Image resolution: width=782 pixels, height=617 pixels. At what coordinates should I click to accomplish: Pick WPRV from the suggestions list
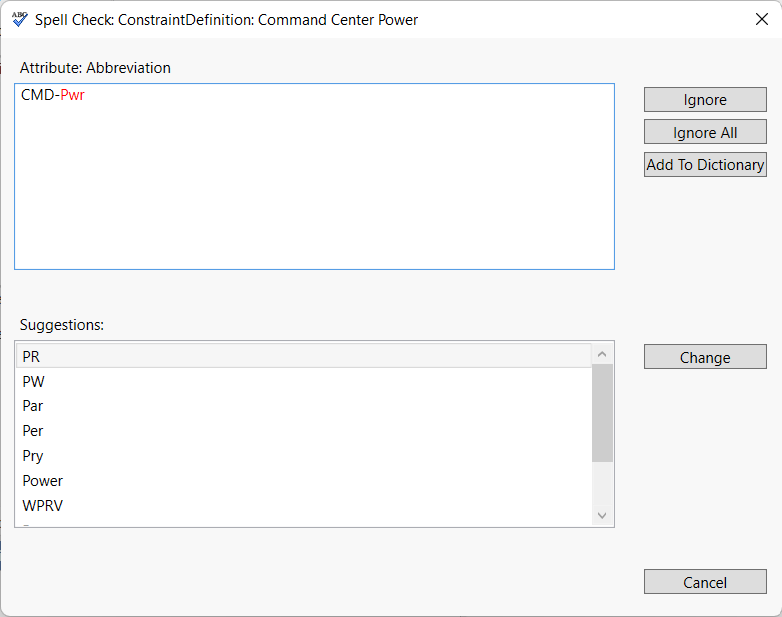[43, 506]
